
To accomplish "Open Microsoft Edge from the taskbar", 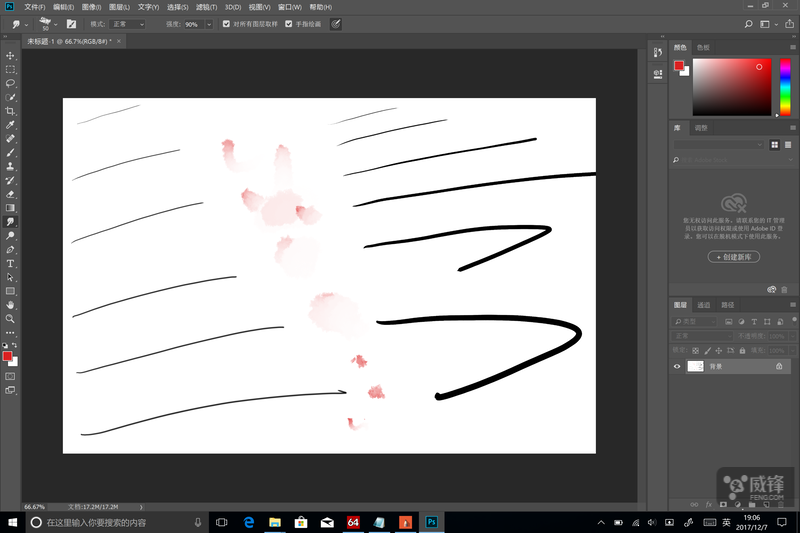I will tap(249, 522).
